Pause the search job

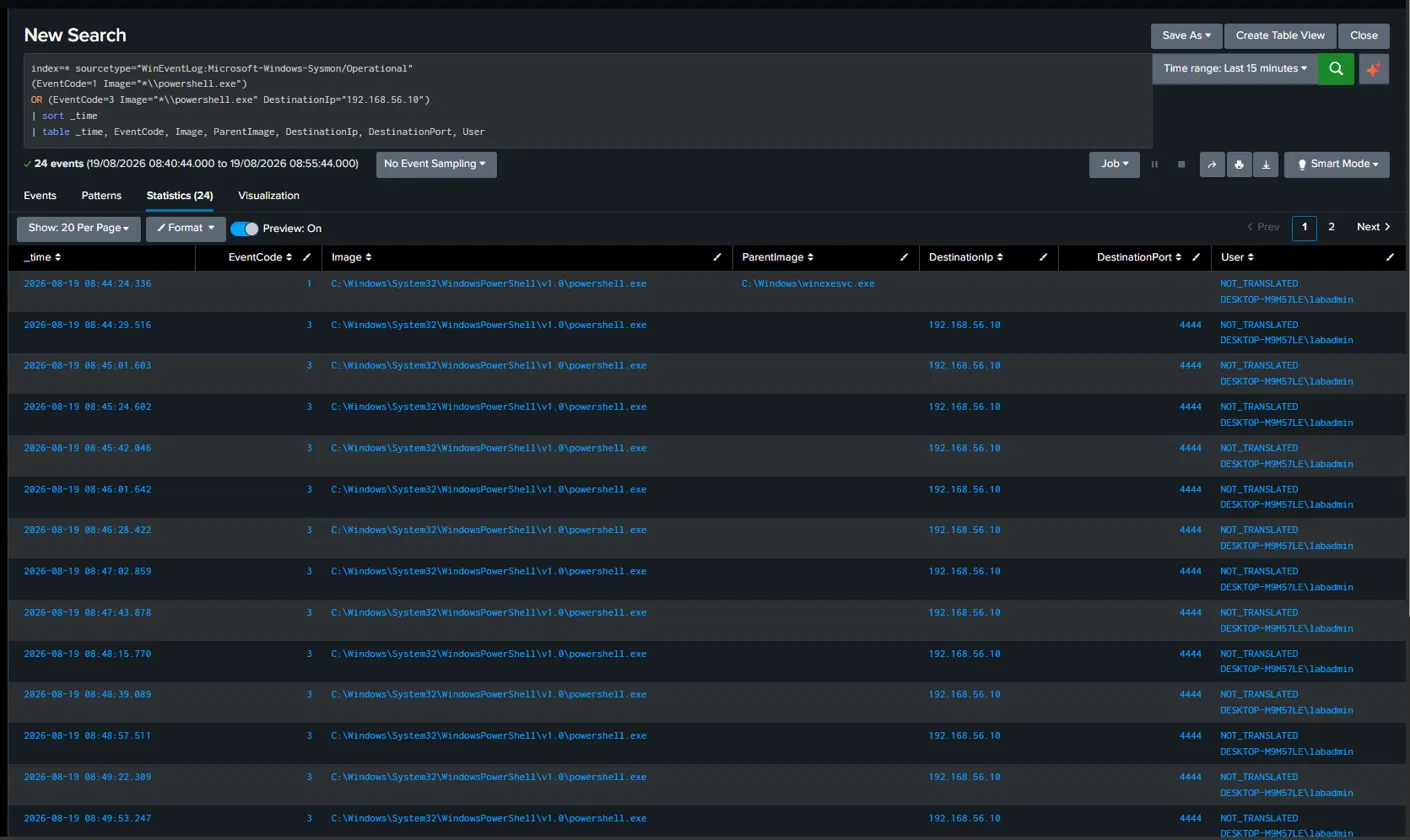click(1154, 164)
